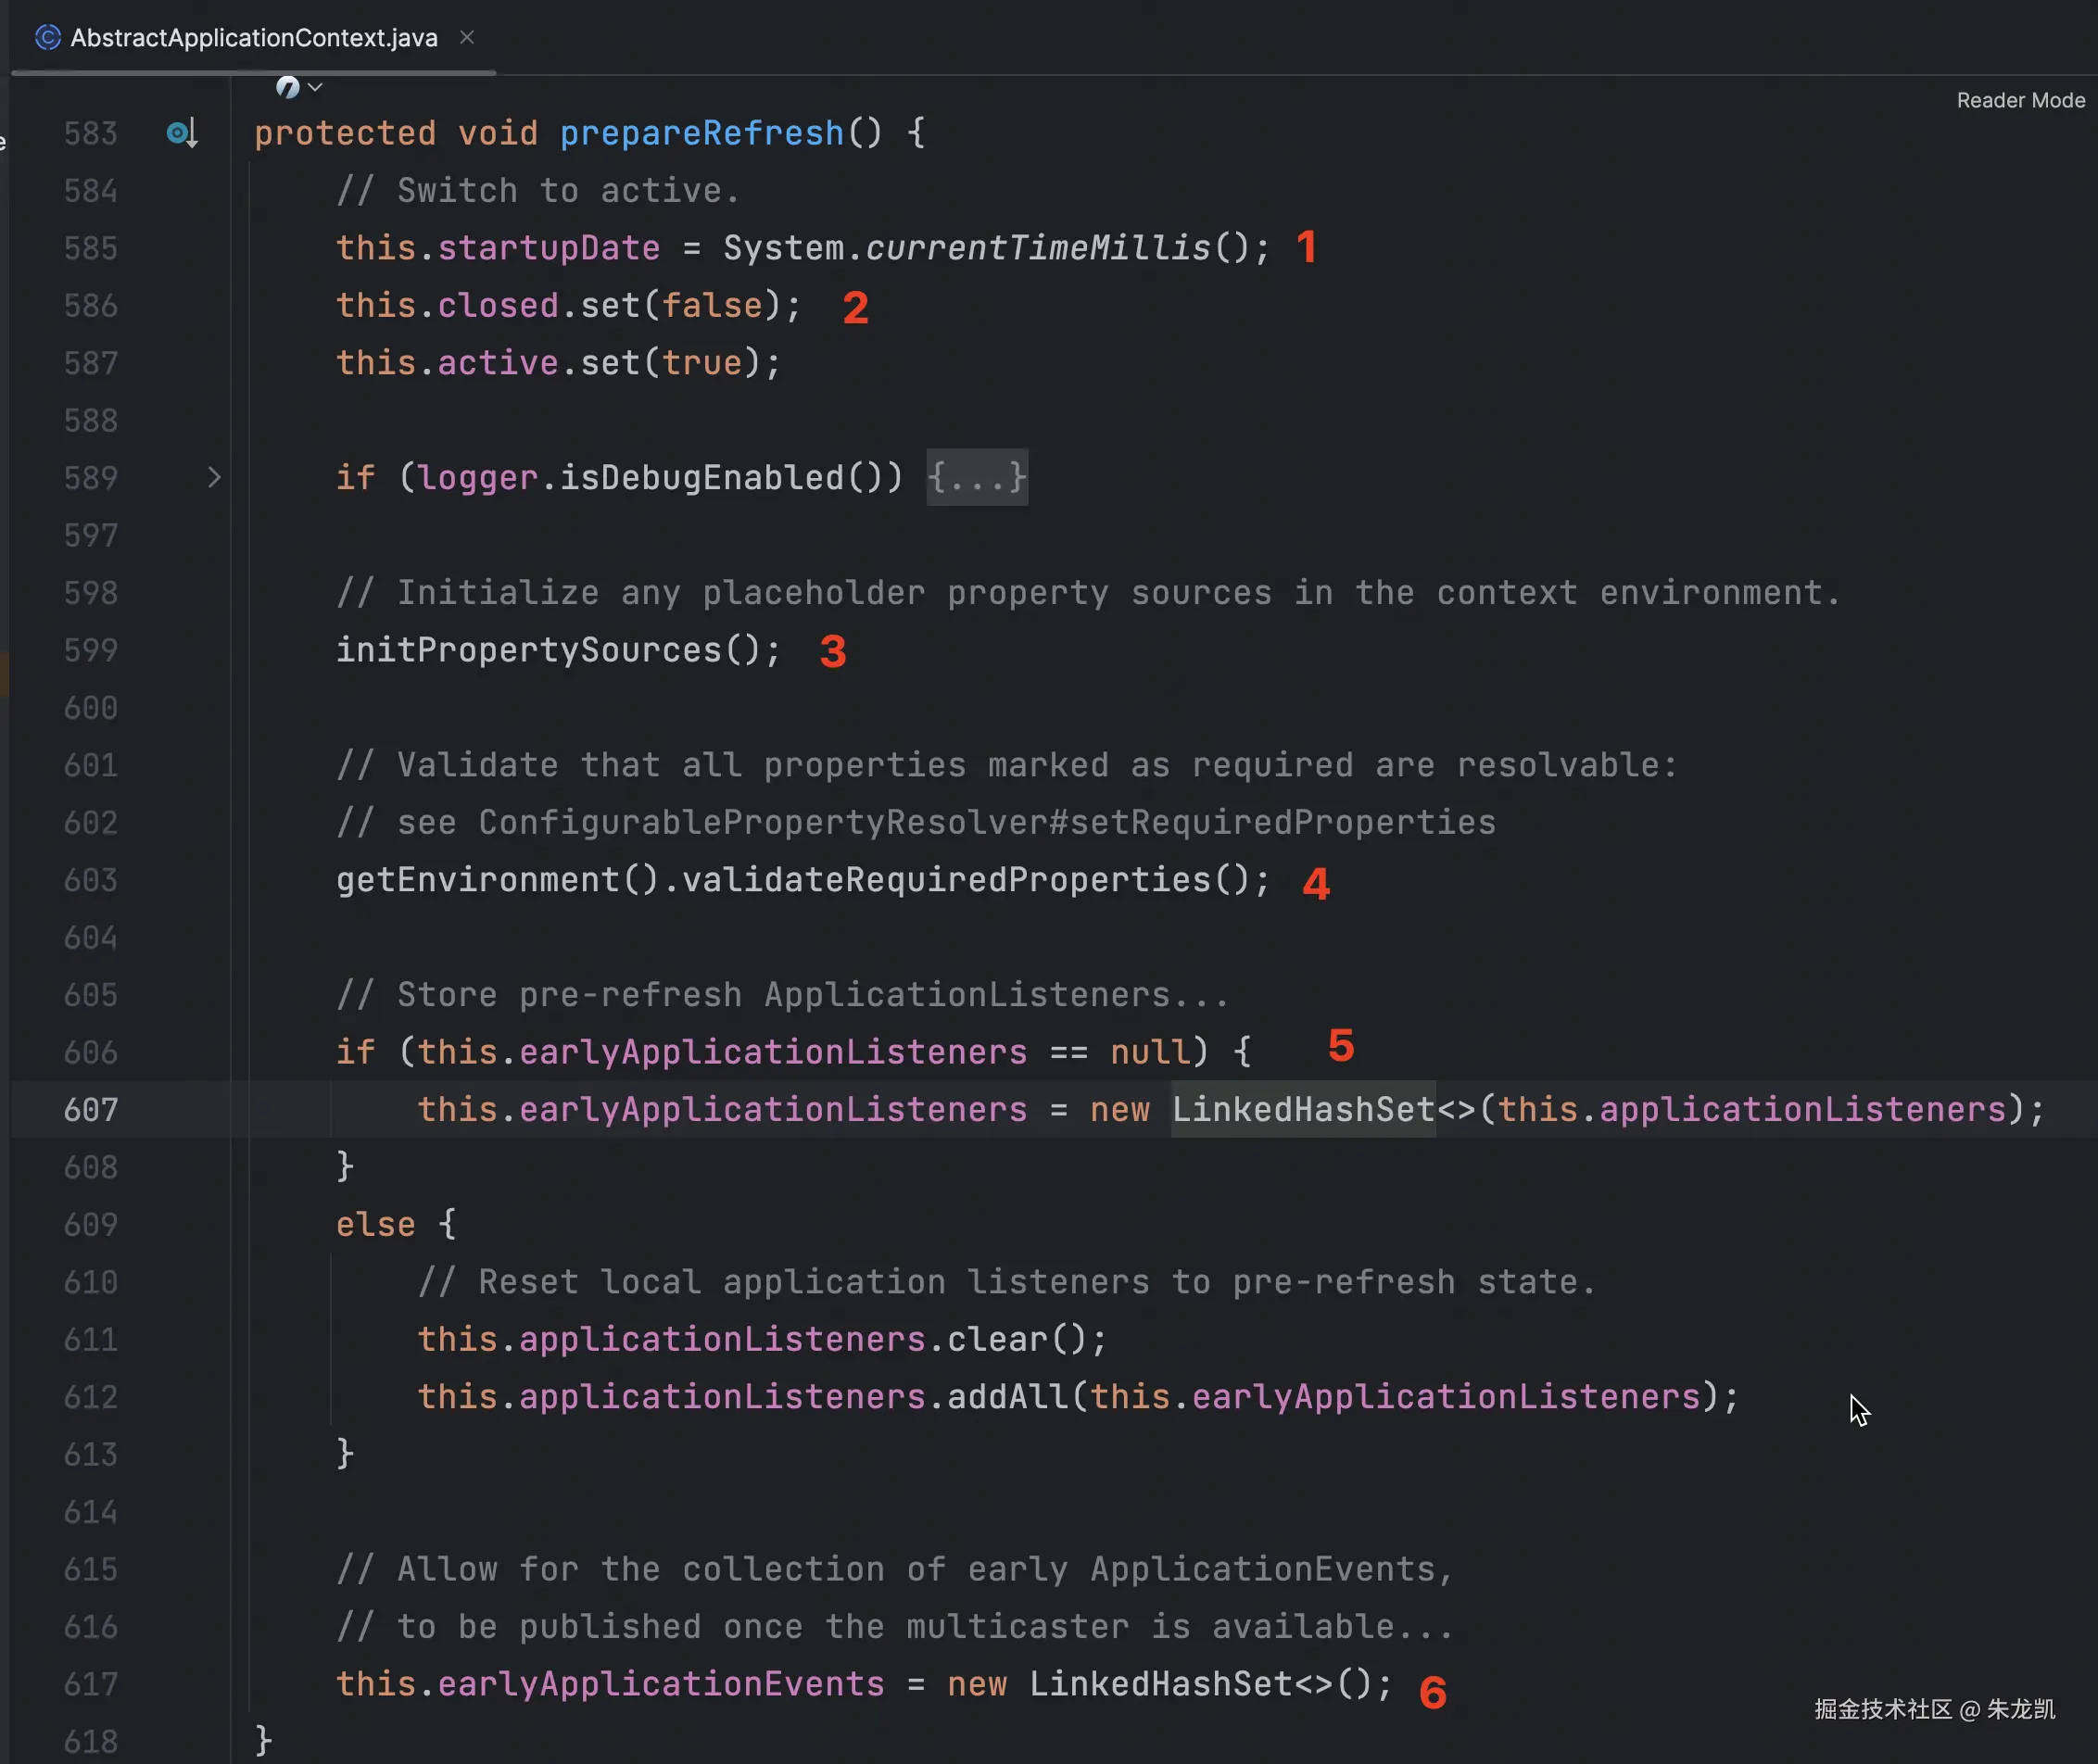Close the AbstractApplicationContext.java tab

point(467,37)
